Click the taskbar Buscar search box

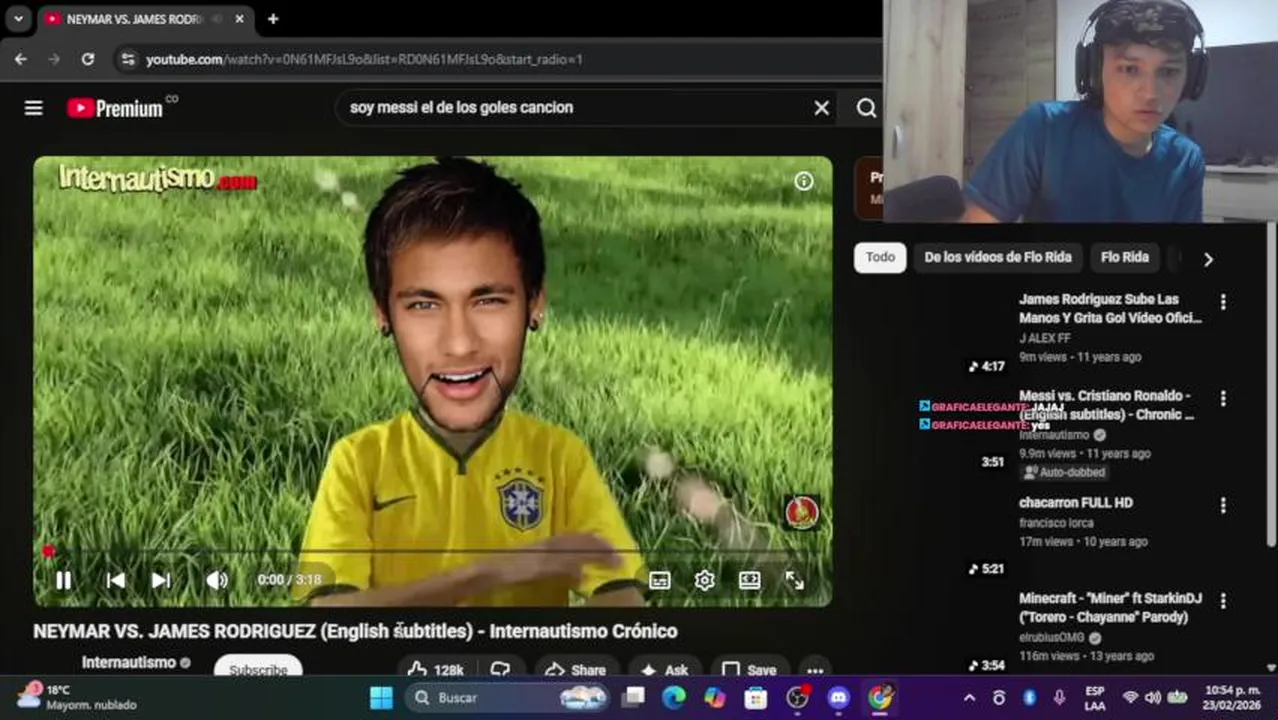[x=509, y=697]
